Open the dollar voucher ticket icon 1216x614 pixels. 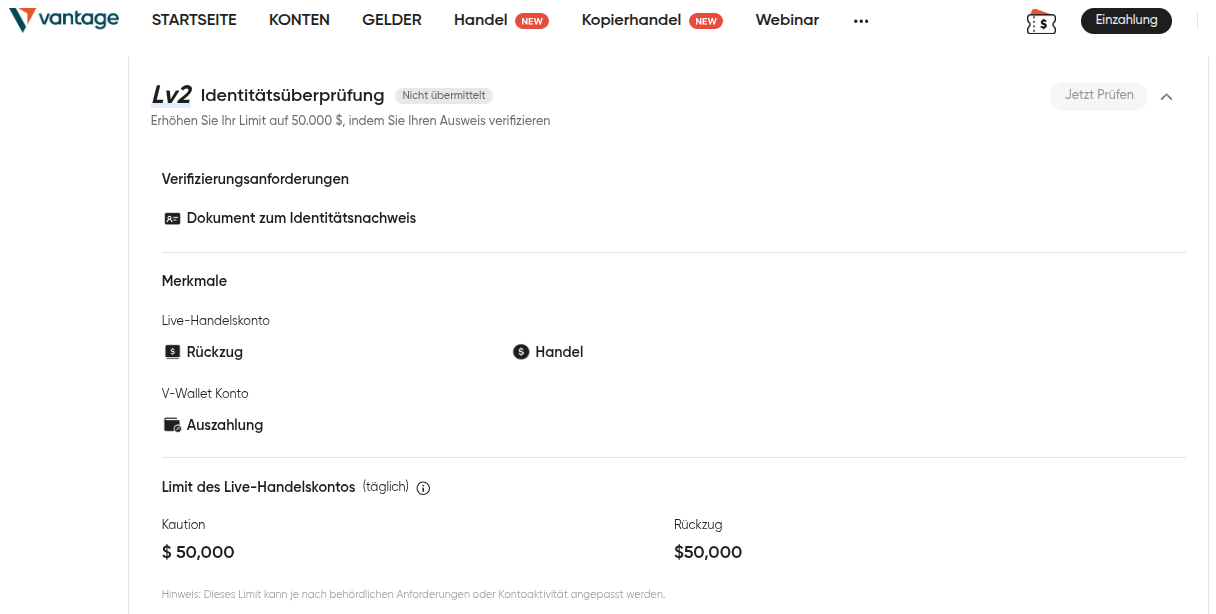pos(1040,20)
